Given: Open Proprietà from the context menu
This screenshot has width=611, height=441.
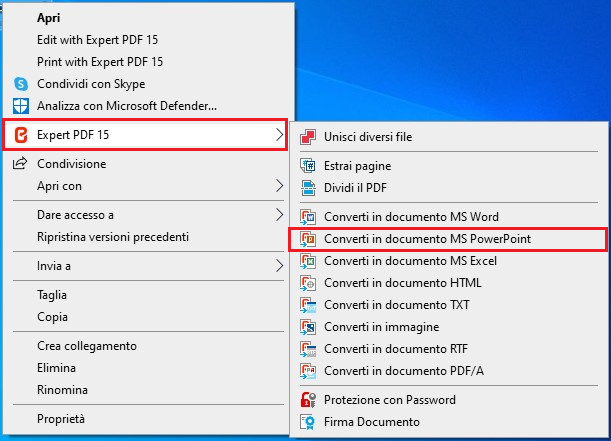Looking at the screenshot, I should click(148, 419).
